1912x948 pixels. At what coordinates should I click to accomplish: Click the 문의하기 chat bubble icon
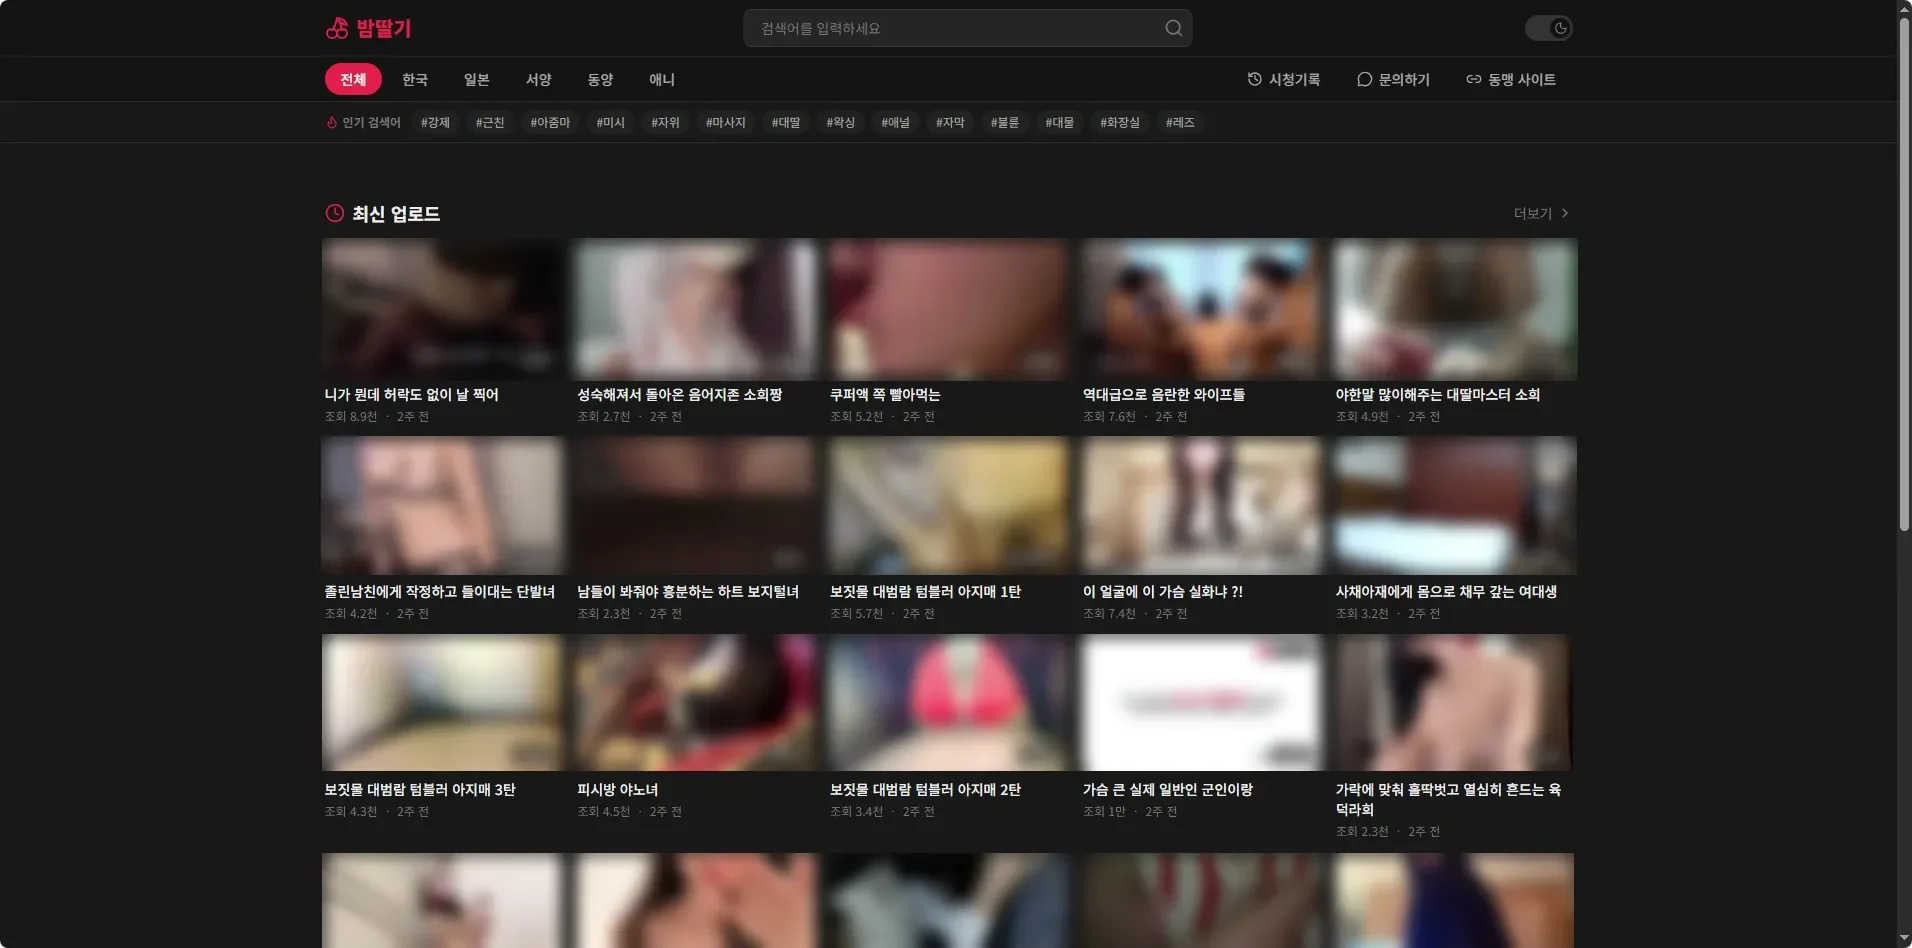(1364, 79)
